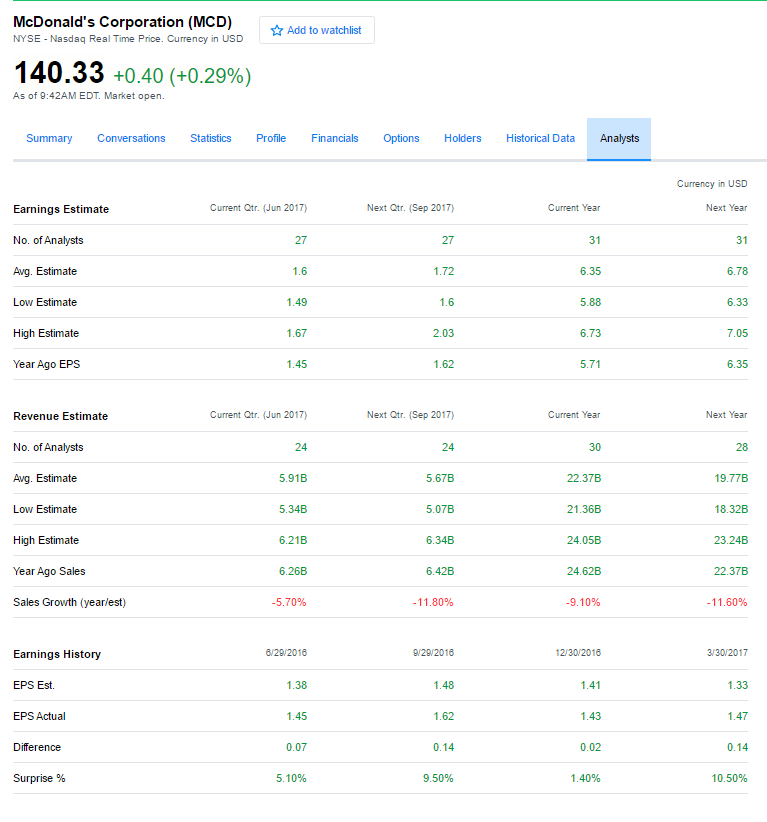The height and width of the screenshot is (822, 767).
Task: Click the Year Ago EPS value 5.71
Action: pyautogui.click(x=590, y=364)
